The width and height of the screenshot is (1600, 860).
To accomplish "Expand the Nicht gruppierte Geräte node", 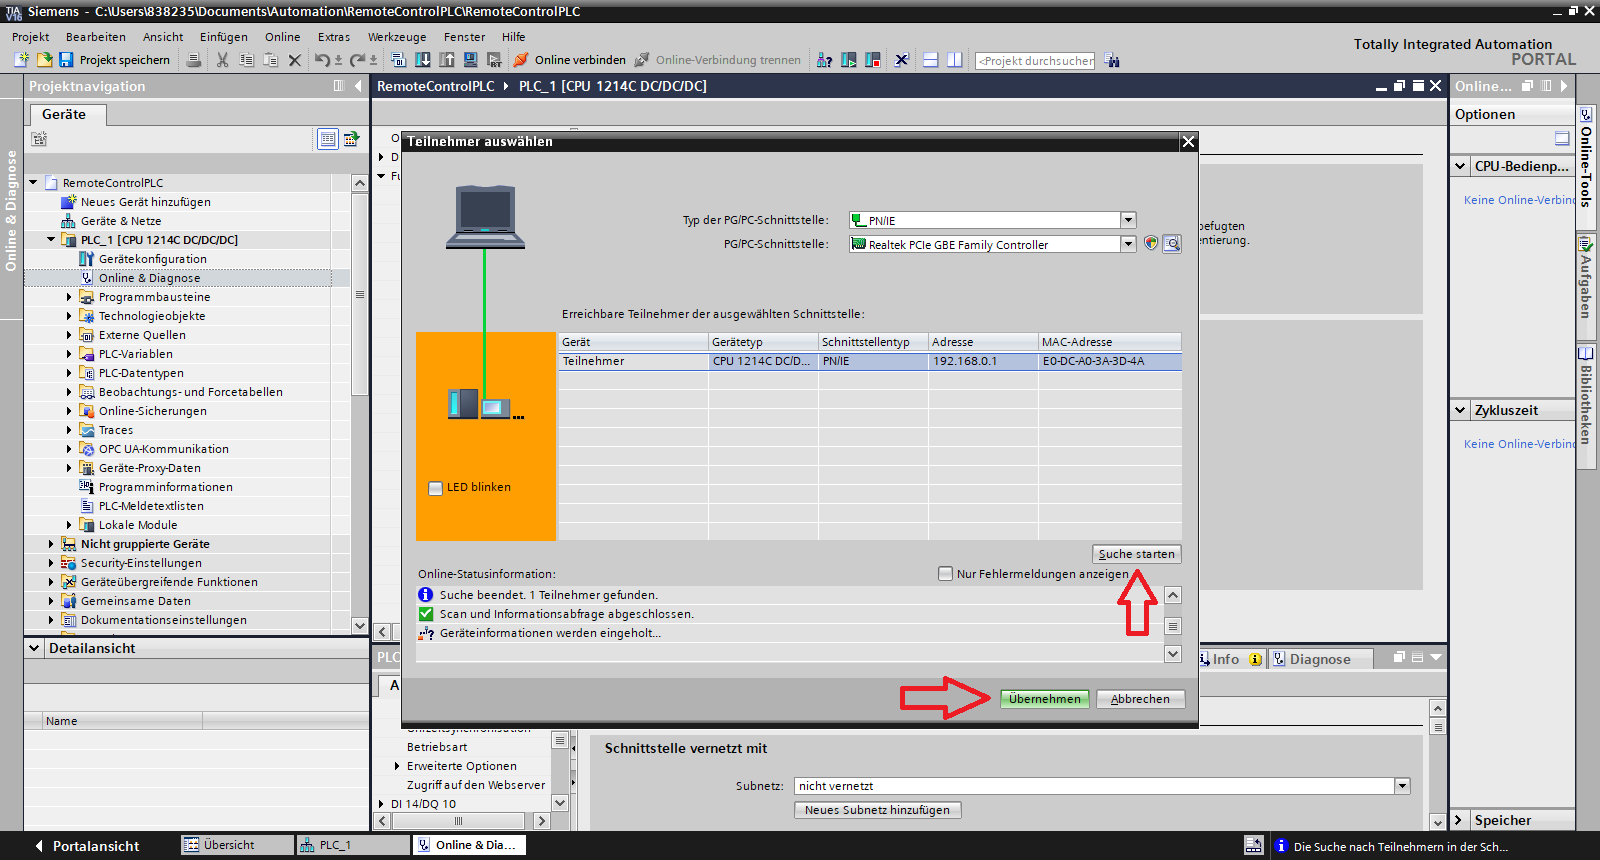I will 51,544.
